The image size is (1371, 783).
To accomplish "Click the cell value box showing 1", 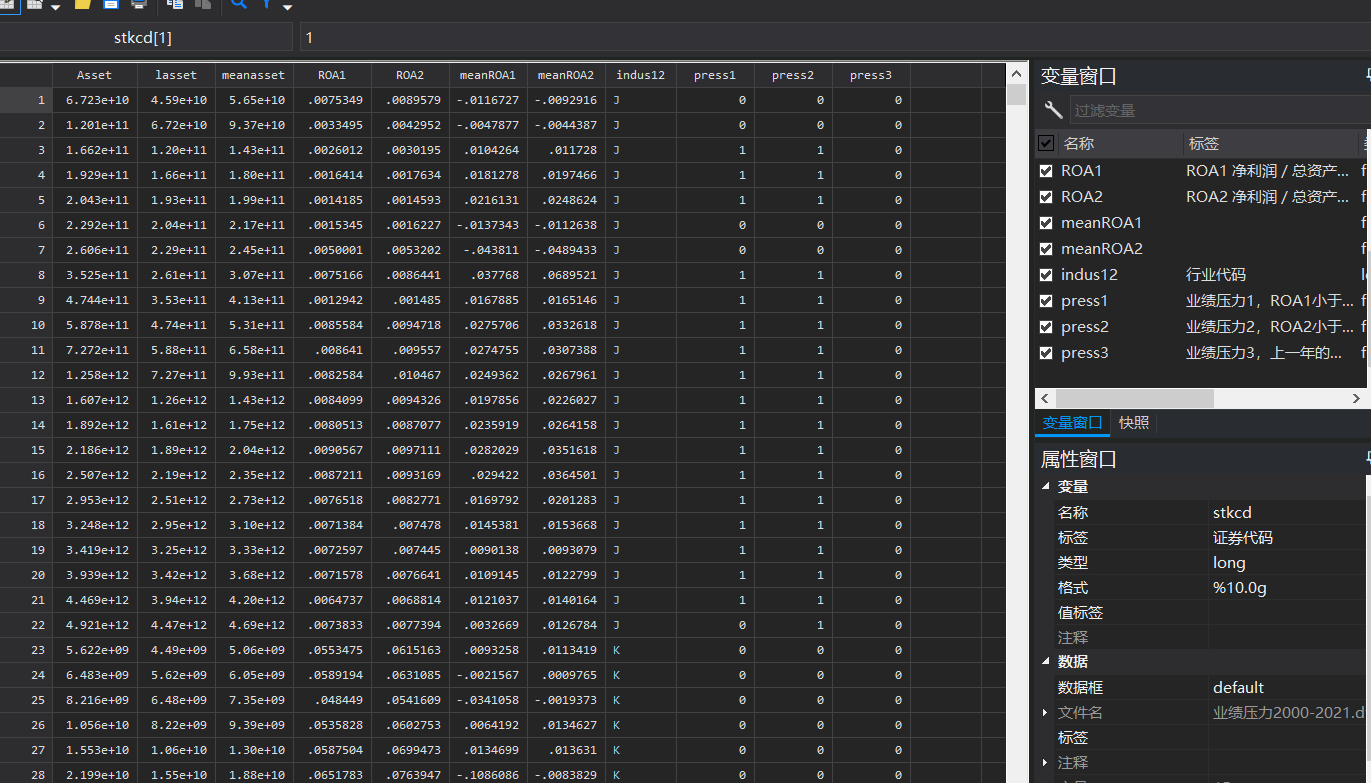I will (x=835, y=37).
